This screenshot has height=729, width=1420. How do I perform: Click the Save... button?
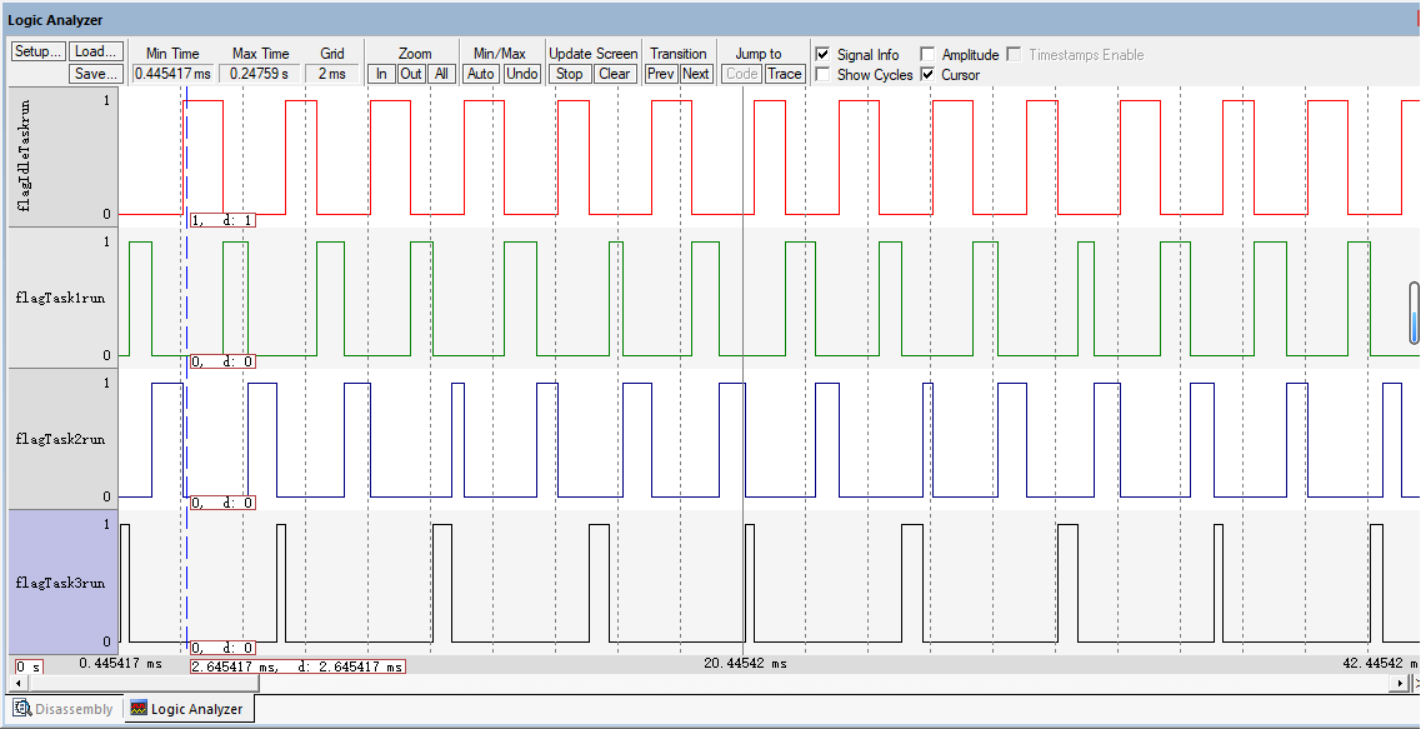click(x=96, y=73)
